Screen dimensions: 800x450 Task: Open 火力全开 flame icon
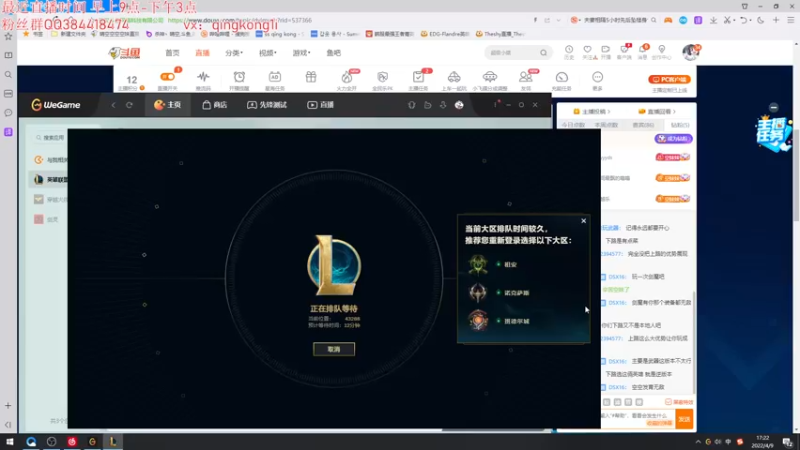coord(347,77)
